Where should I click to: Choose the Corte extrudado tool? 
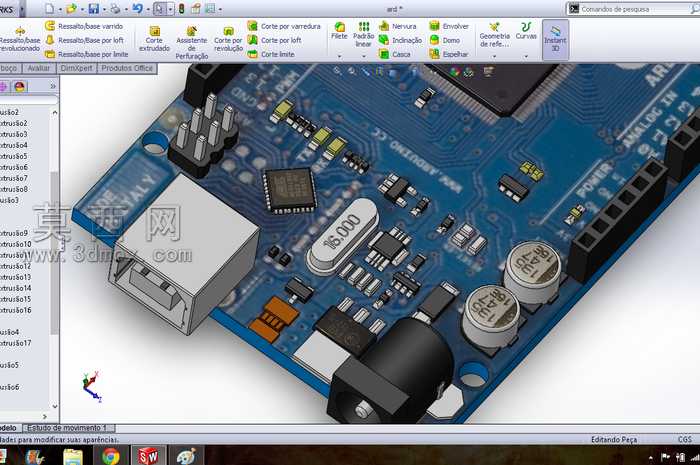[x=154, y=39]
